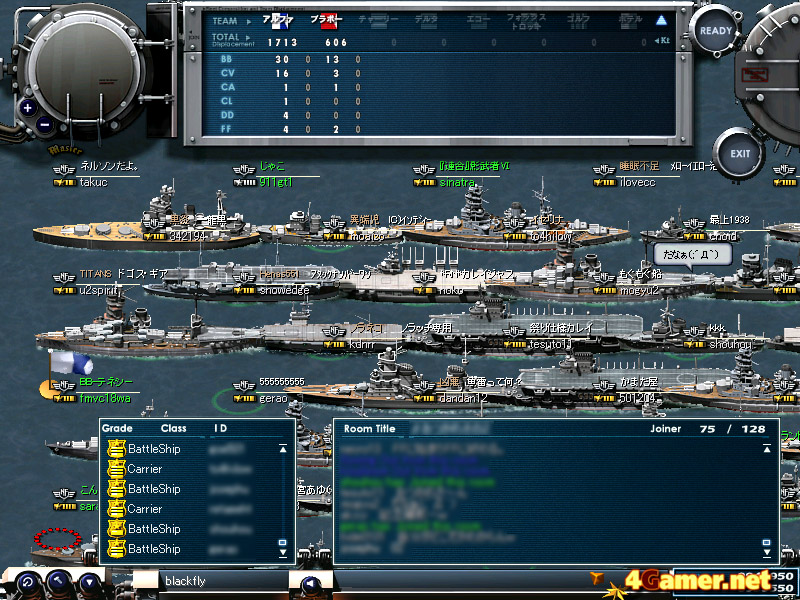This screenshot has width=800, height=600.
Task: Select player u2spirit's name tag
Action: (110, 282)
